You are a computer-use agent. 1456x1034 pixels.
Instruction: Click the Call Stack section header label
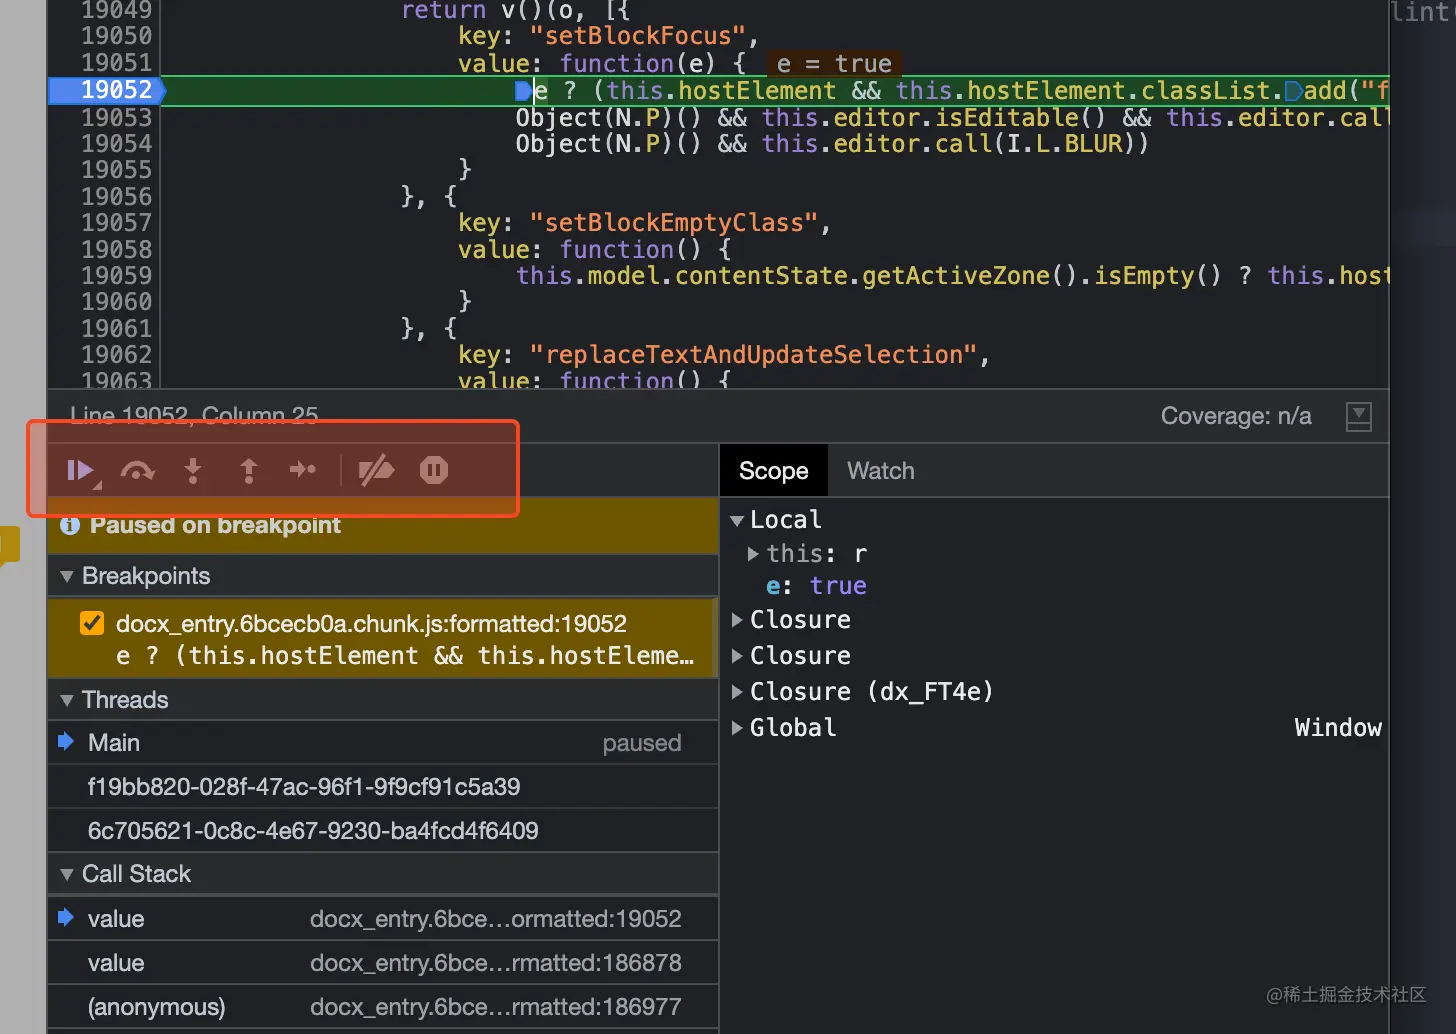pos(136,874)
